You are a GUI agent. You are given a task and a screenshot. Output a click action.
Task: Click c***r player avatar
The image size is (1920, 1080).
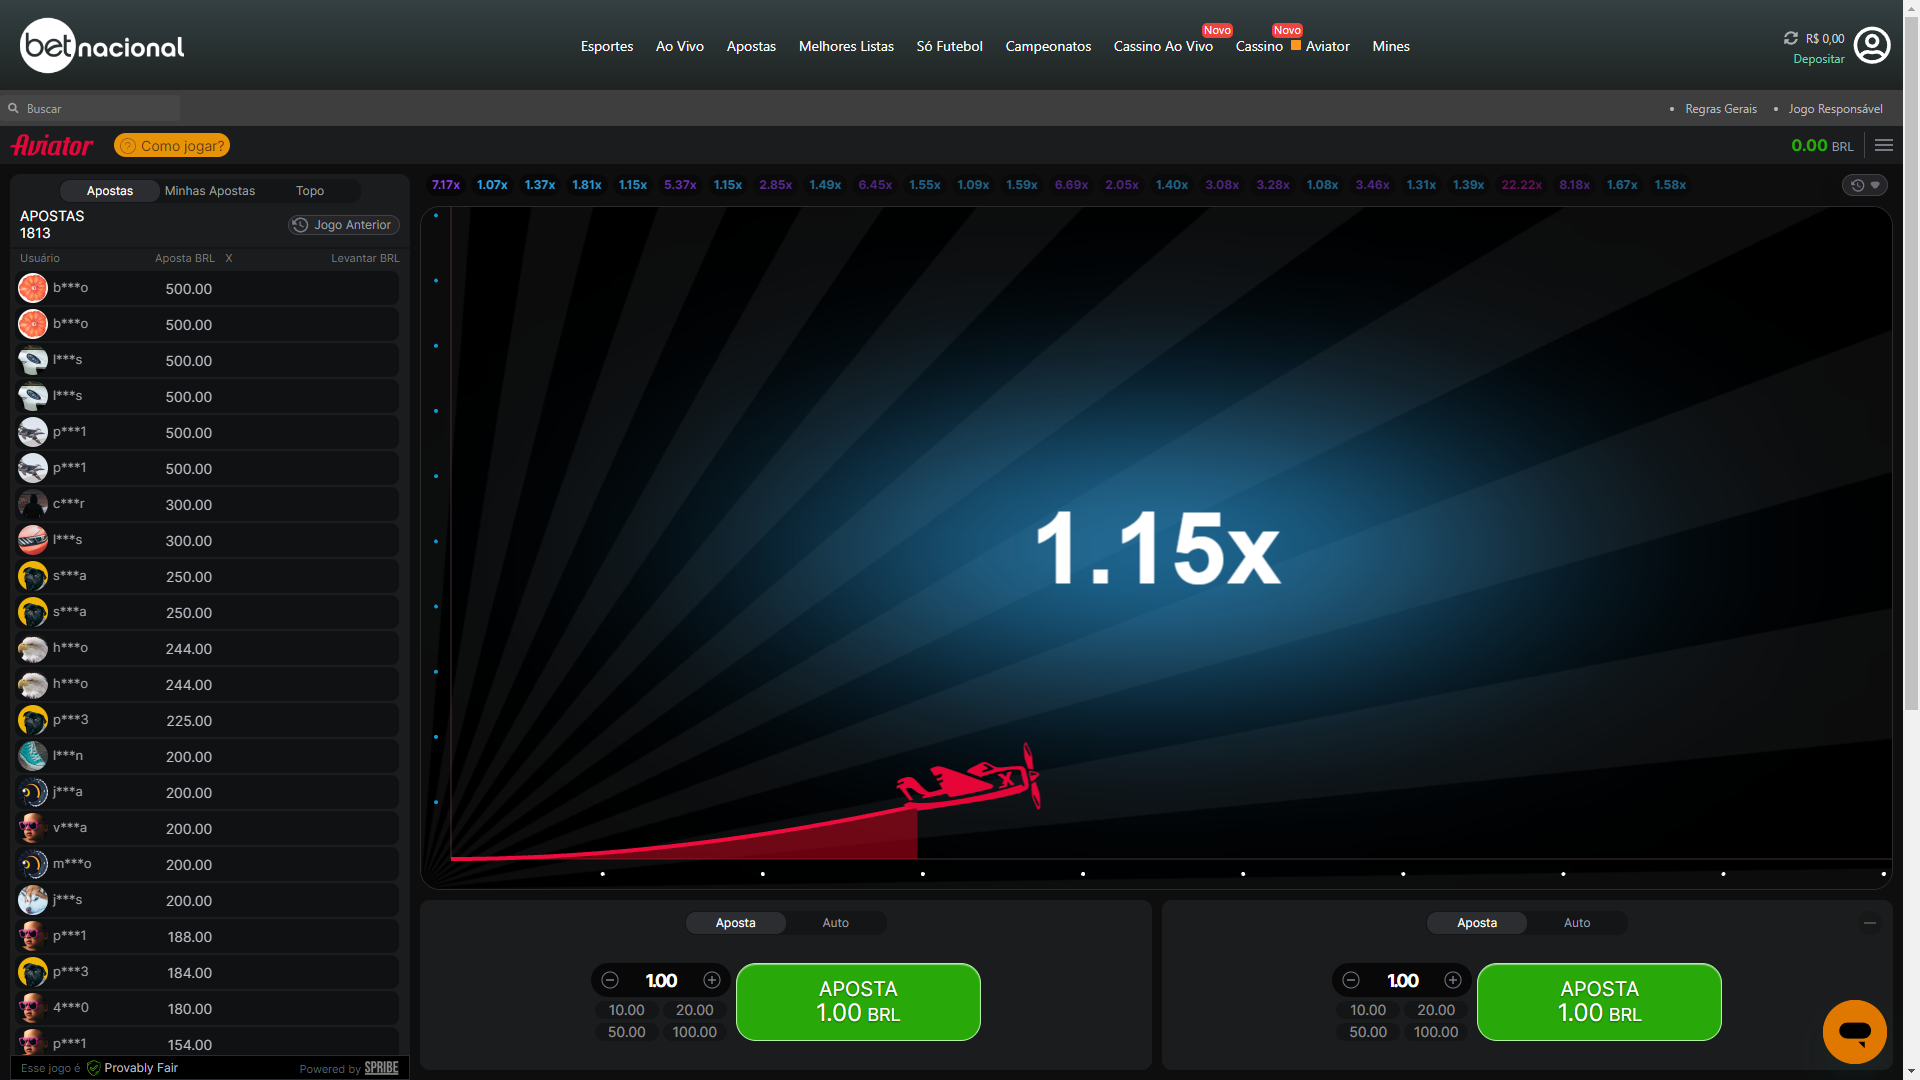33,504
